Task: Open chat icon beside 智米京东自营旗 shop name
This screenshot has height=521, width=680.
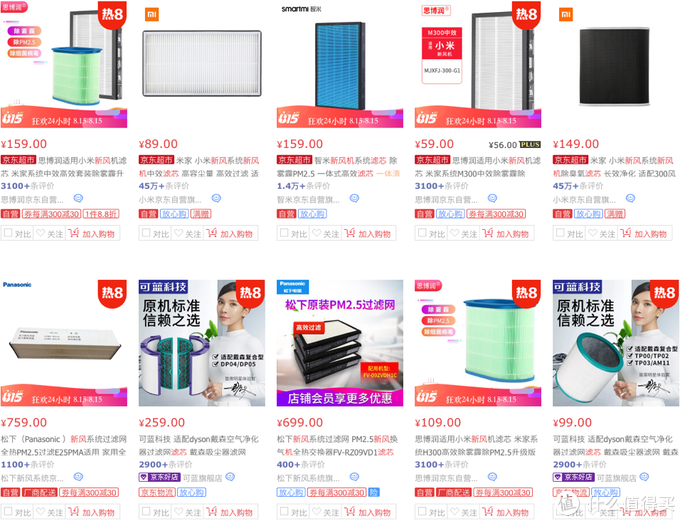Action: coord(354,198)
